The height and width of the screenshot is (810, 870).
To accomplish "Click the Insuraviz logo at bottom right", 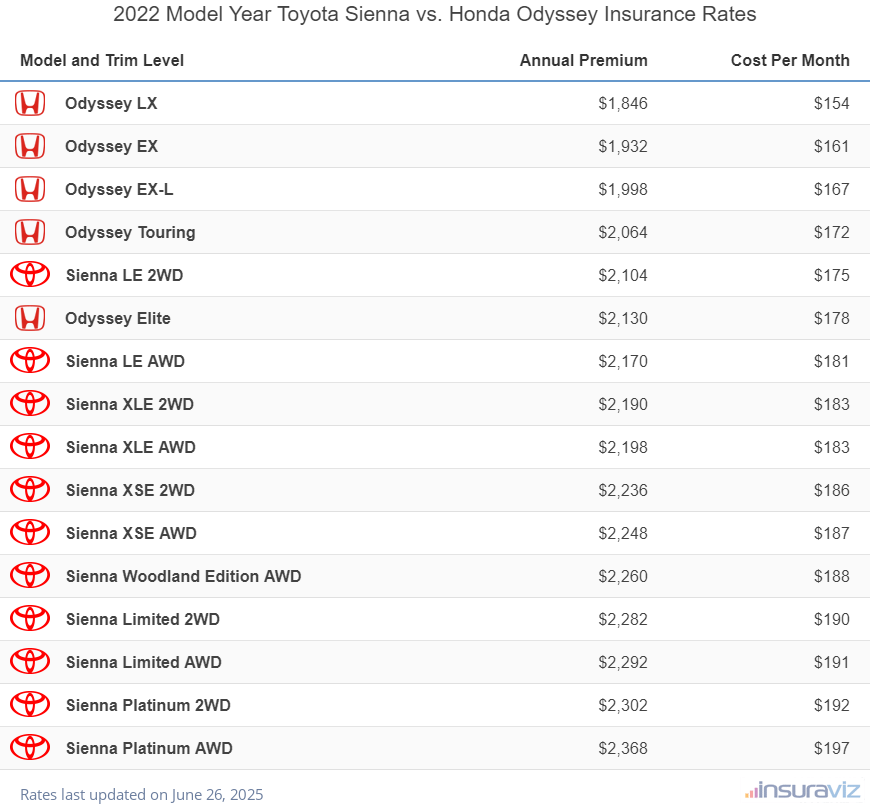I will (802, 790).
